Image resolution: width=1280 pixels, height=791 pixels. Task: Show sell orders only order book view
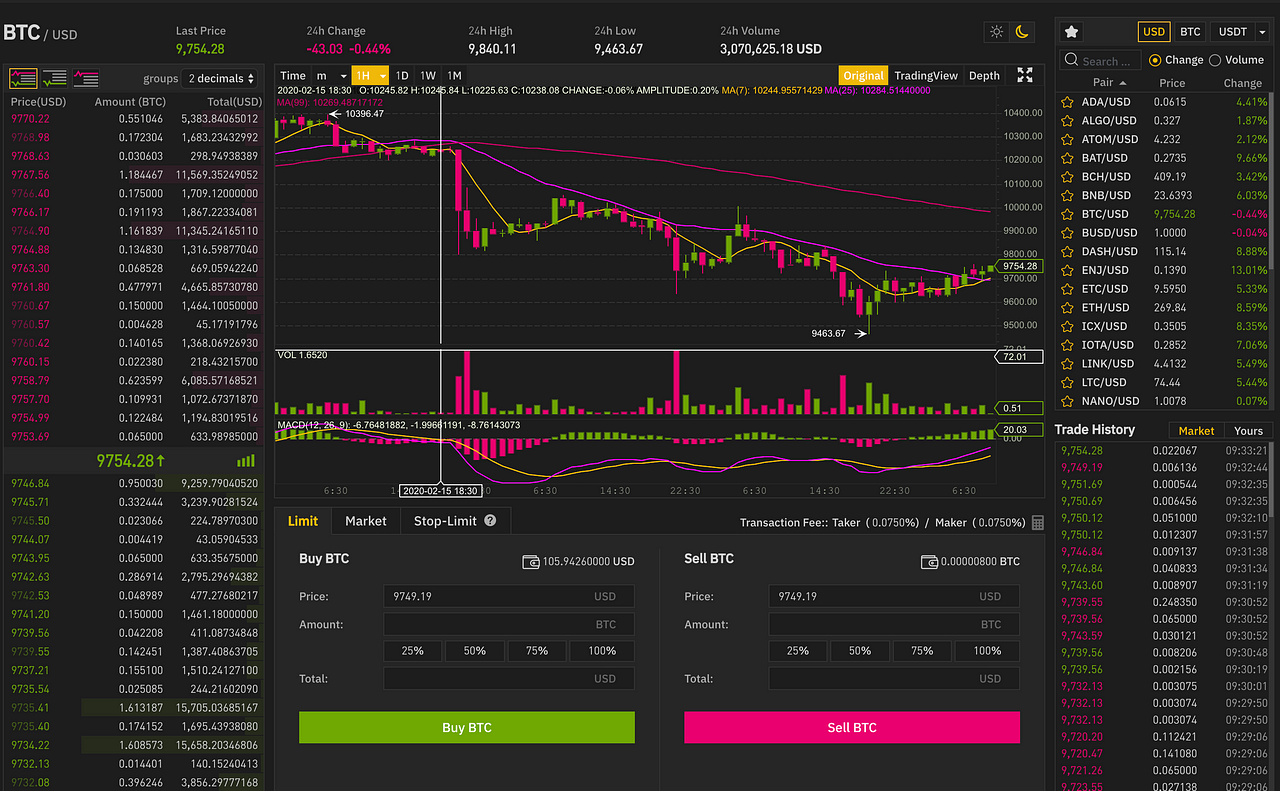point(86,78)
